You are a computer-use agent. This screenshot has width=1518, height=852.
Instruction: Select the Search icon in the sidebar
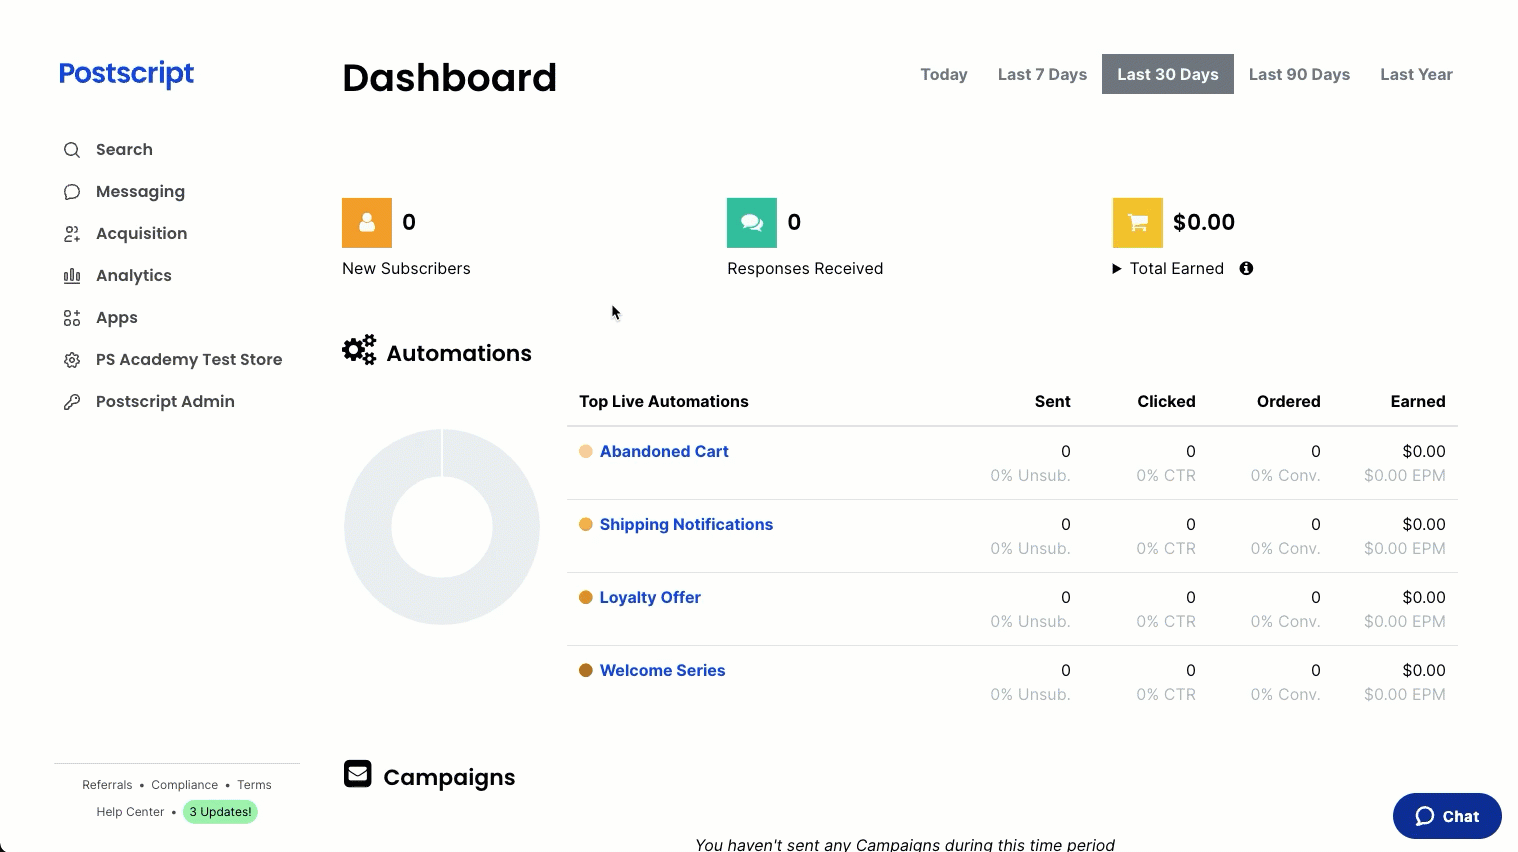(71, 149)
